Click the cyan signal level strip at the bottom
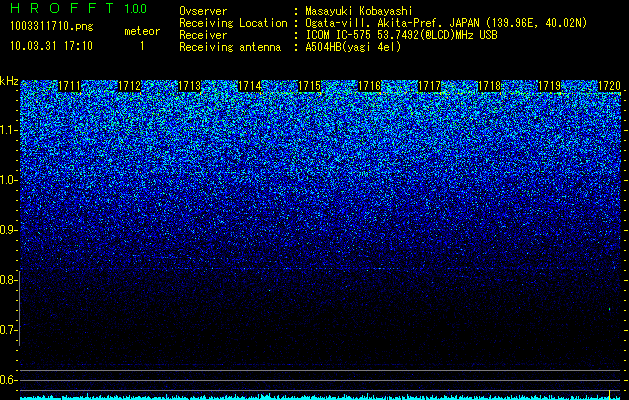This screenshot has width=629, height=400. tap(321, 397)
